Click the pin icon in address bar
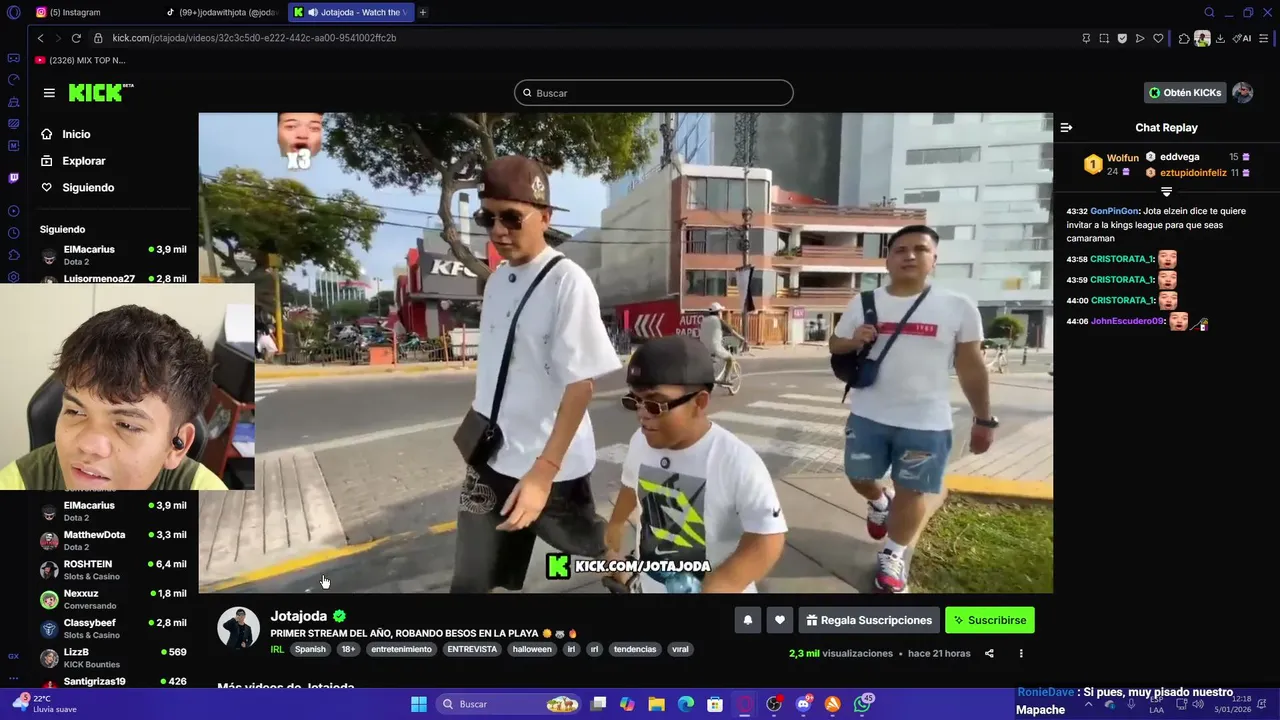This screenshot has height=720, width=1280. click(x=1086, y=38)
